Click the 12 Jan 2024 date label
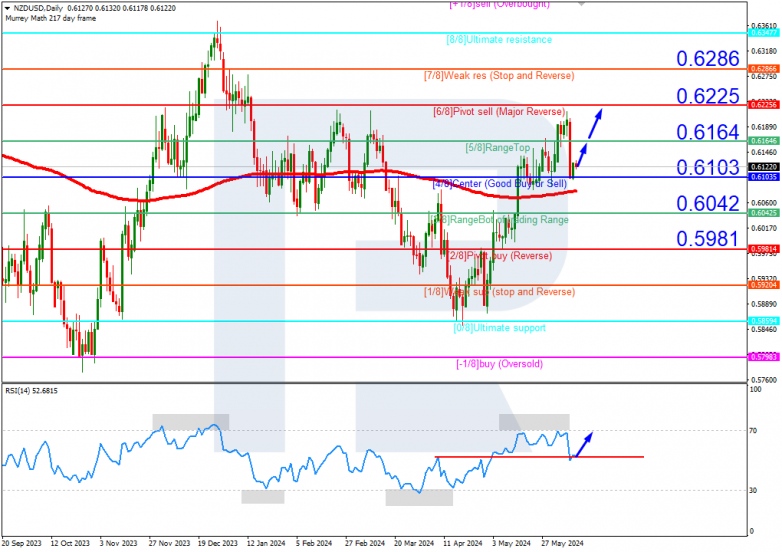The height and width of the screenshot is (552, 782). pos(266,544)
